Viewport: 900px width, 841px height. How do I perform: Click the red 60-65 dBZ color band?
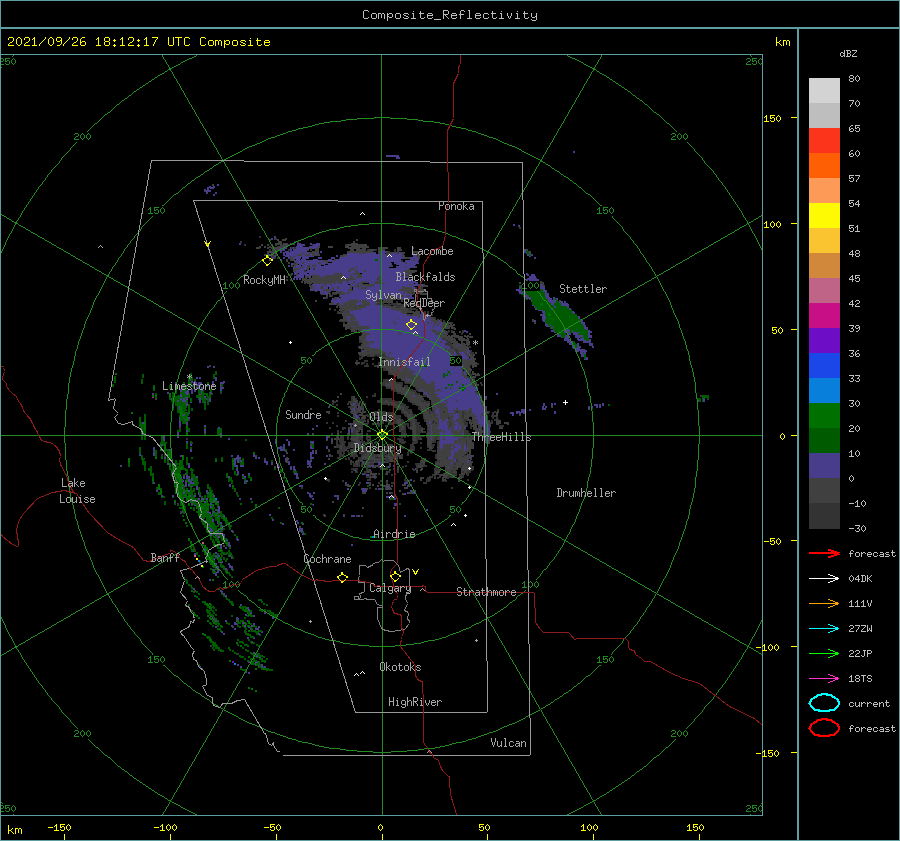pos(824,140)
